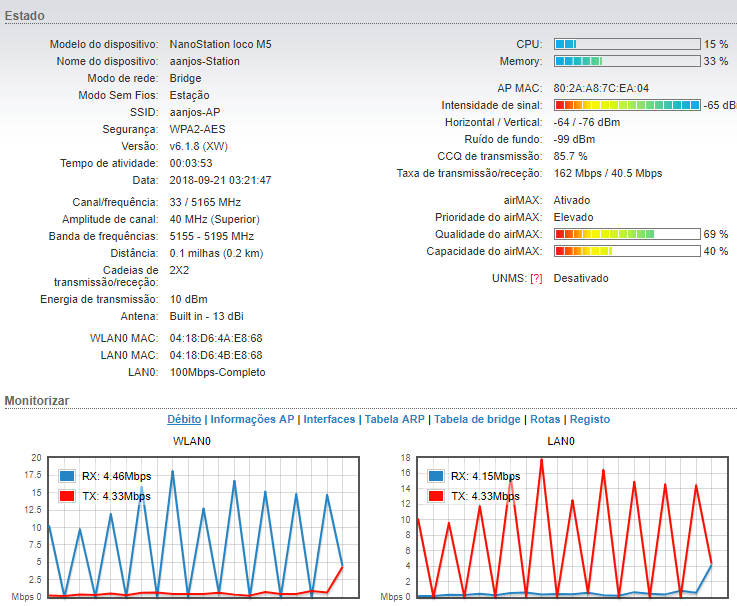Image resolution: width=737 pixels, height=606 pixels.
Task: Click the LAN0 chart title
Action: [x=560, y=441]
